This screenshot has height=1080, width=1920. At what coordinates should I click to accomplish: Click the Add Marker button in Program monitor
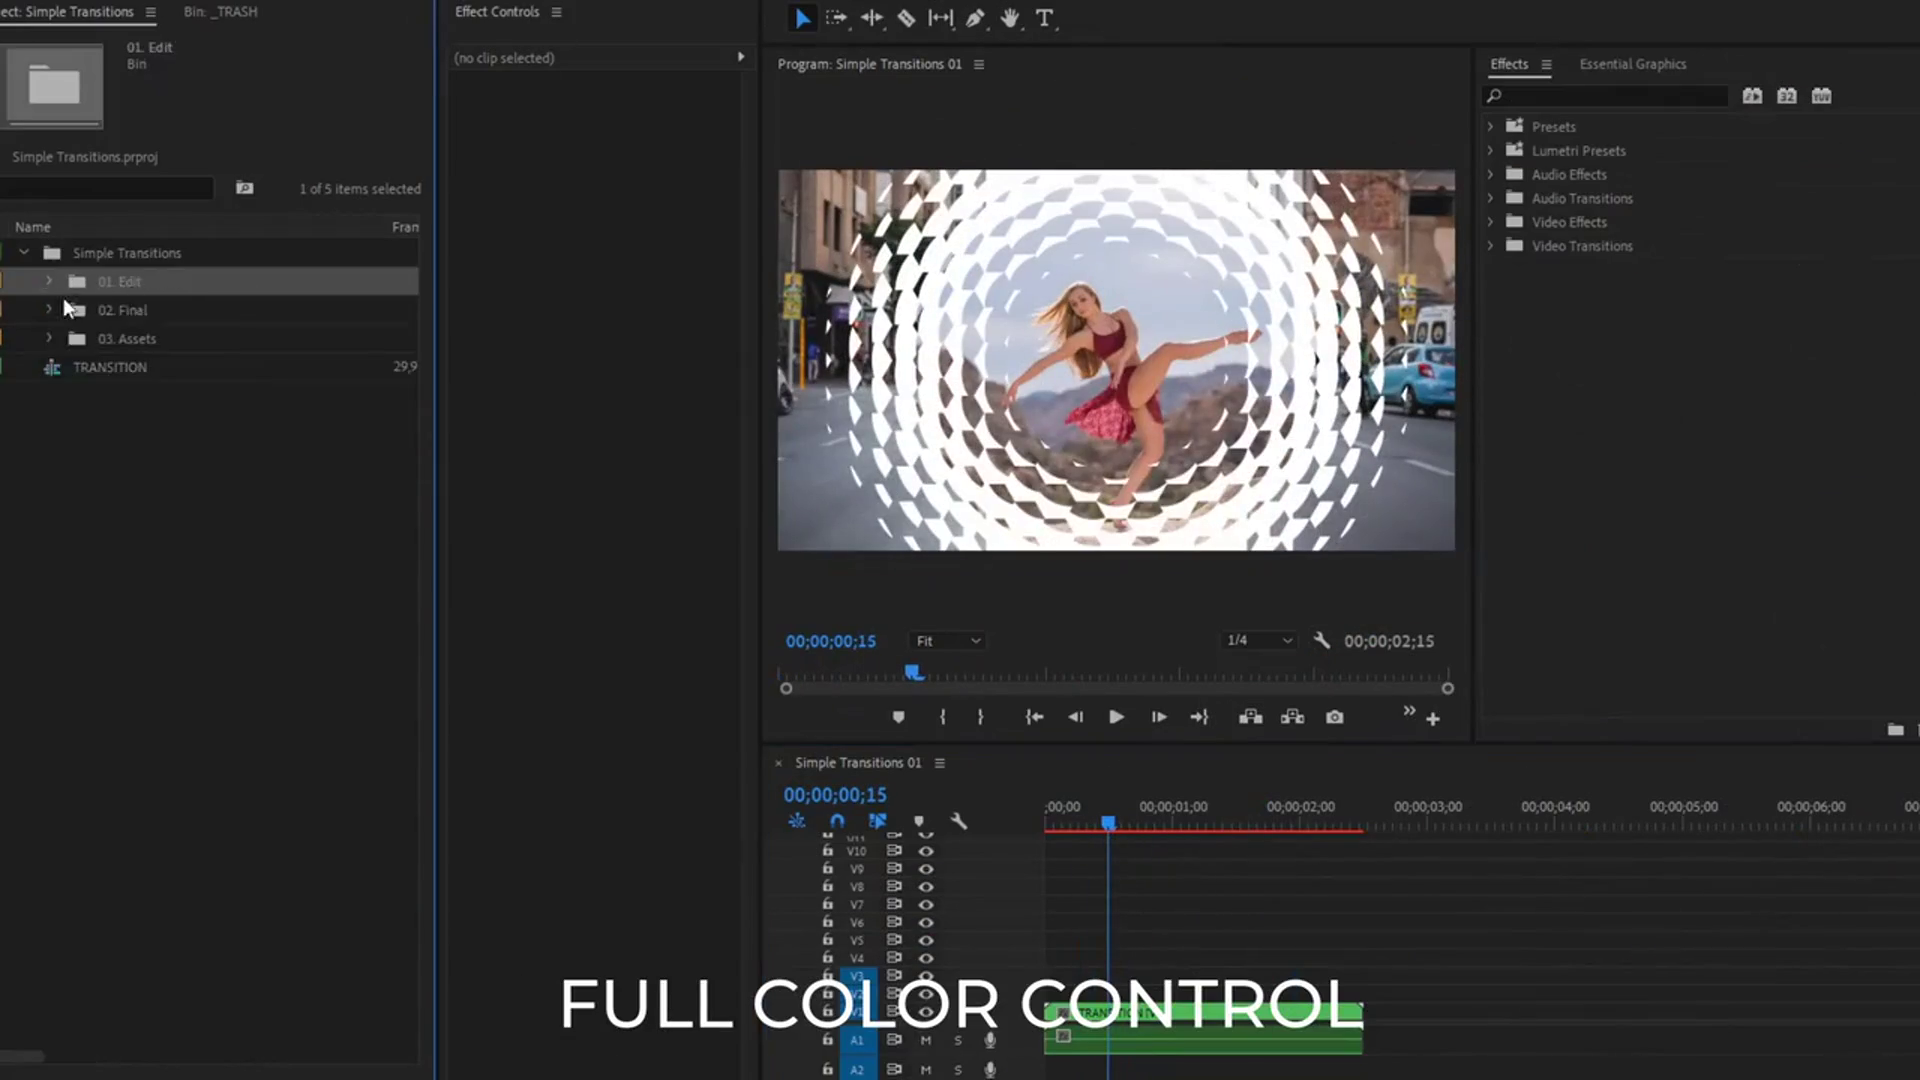898,717
